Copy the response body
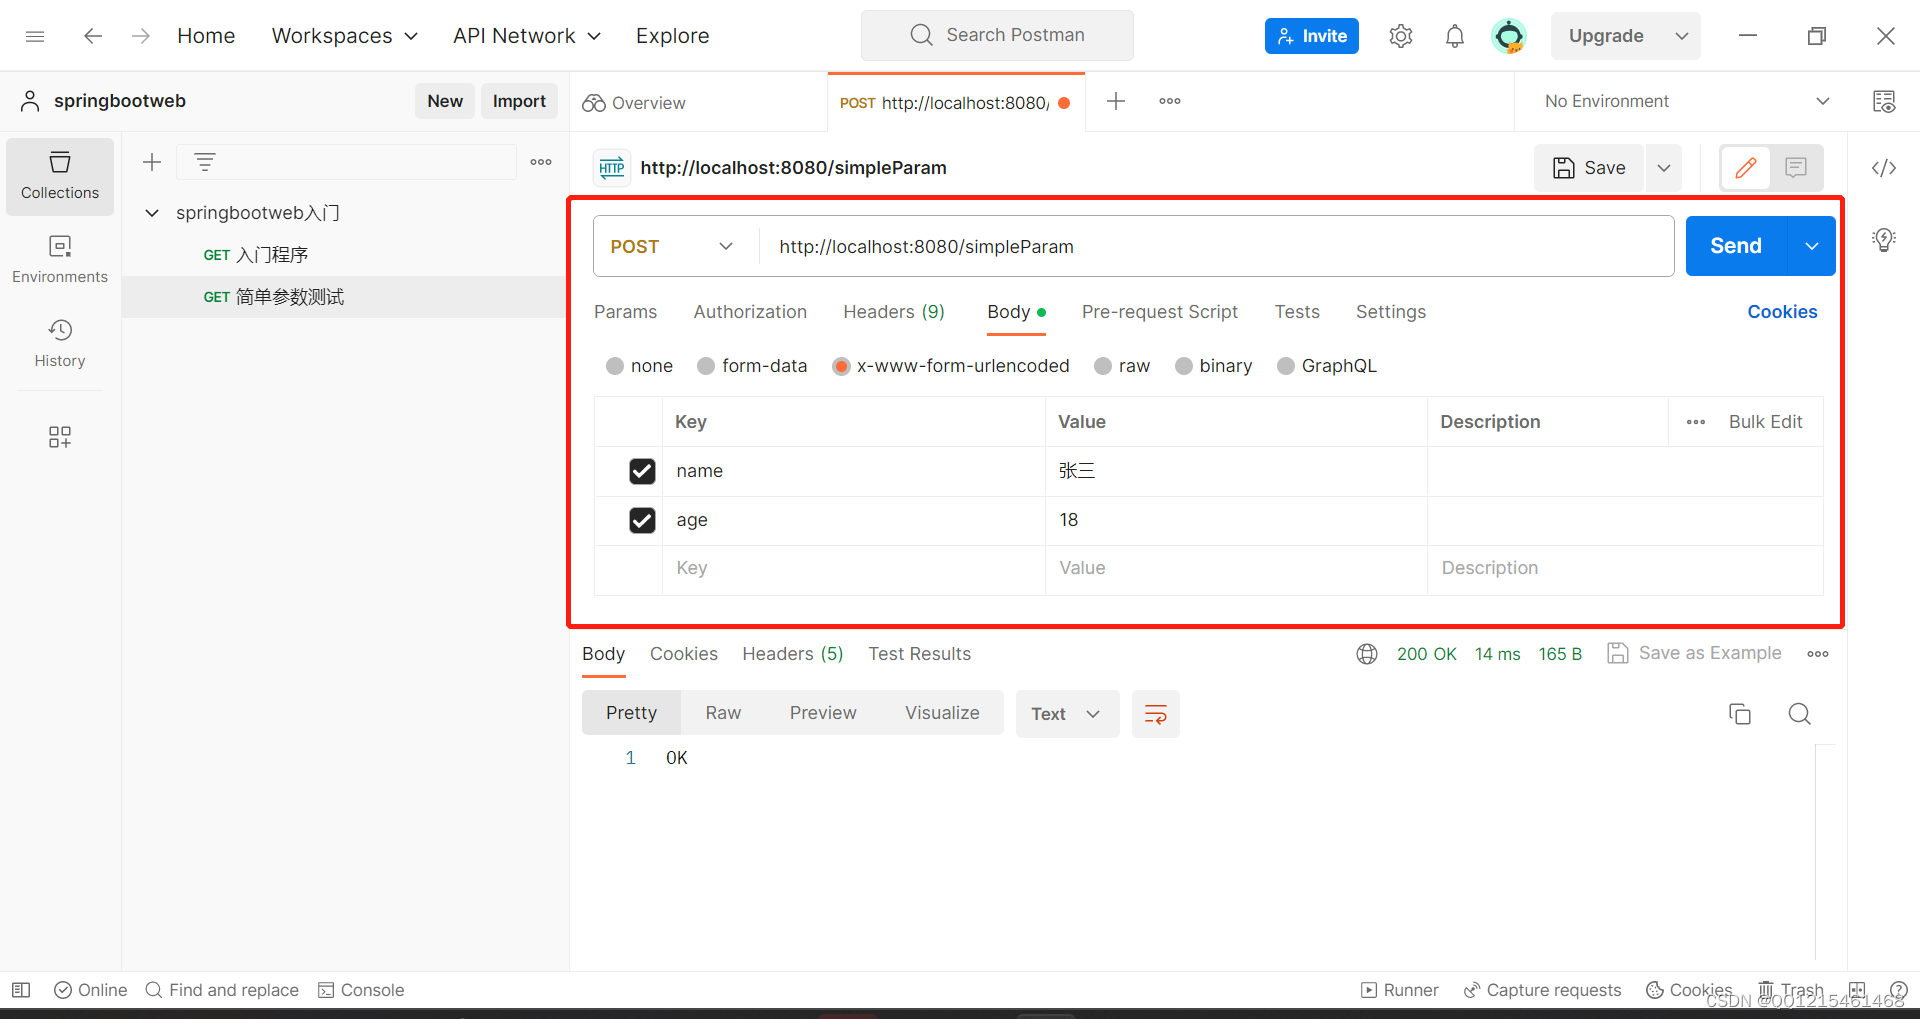 1740,714
